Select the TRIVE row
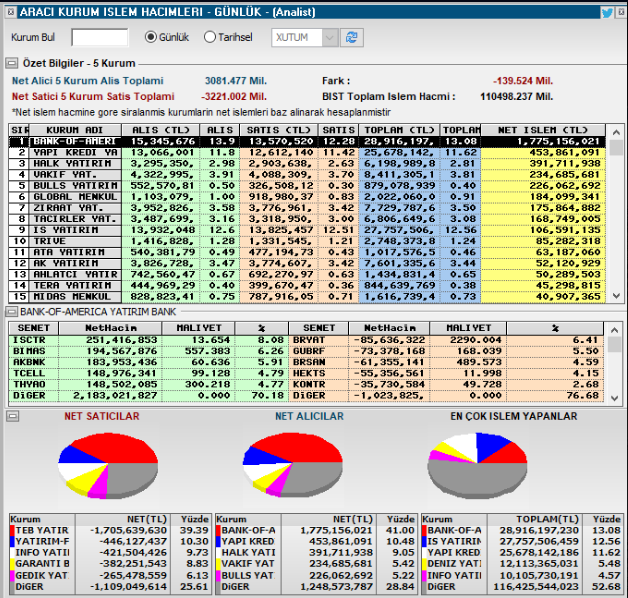 click(307, 241)
